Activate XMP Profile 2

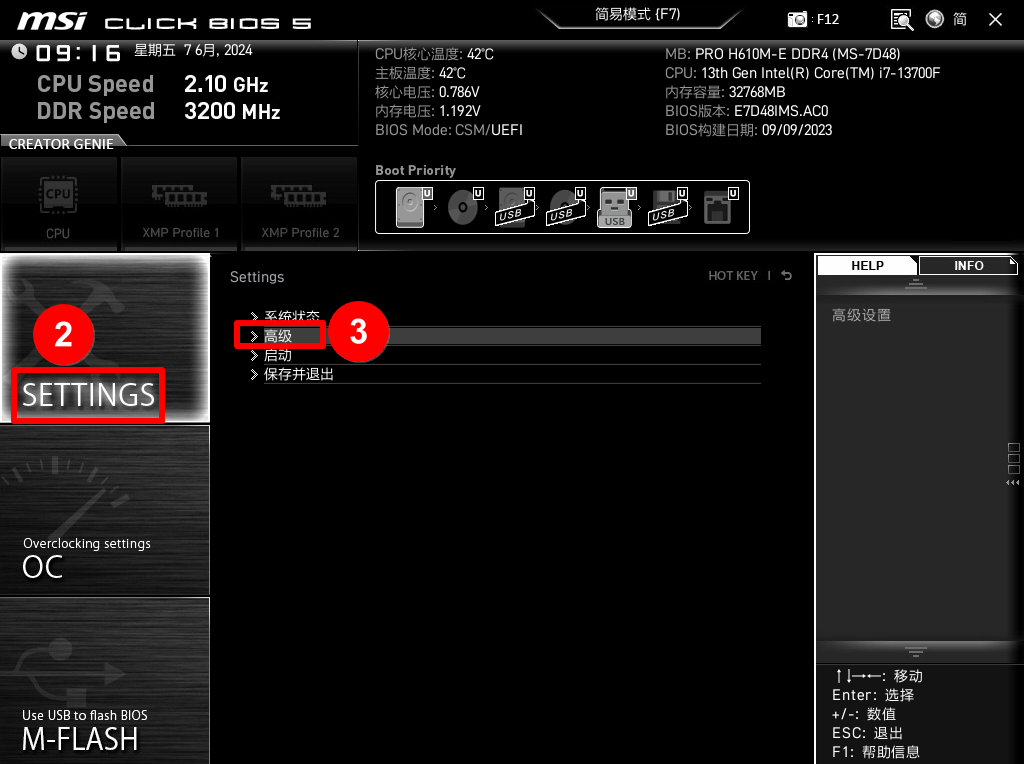coord(298,205)
